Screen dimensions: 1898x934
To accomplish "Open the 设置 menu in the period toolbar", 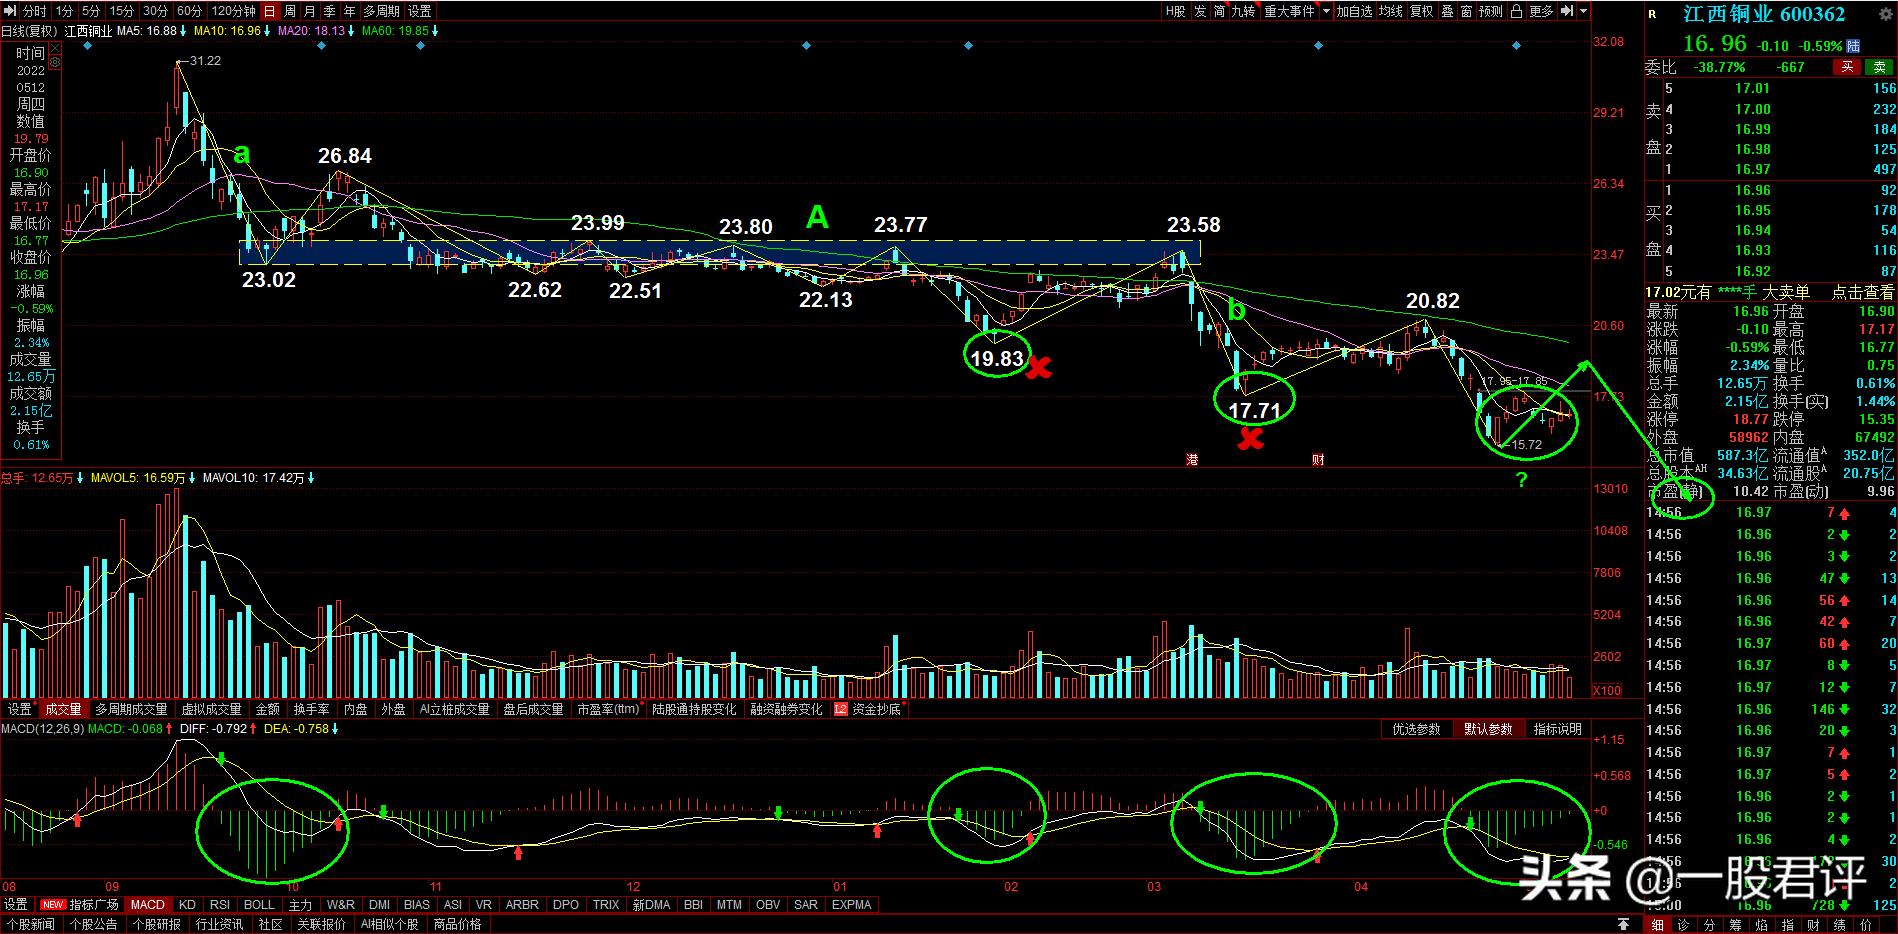I will [420, 11].
